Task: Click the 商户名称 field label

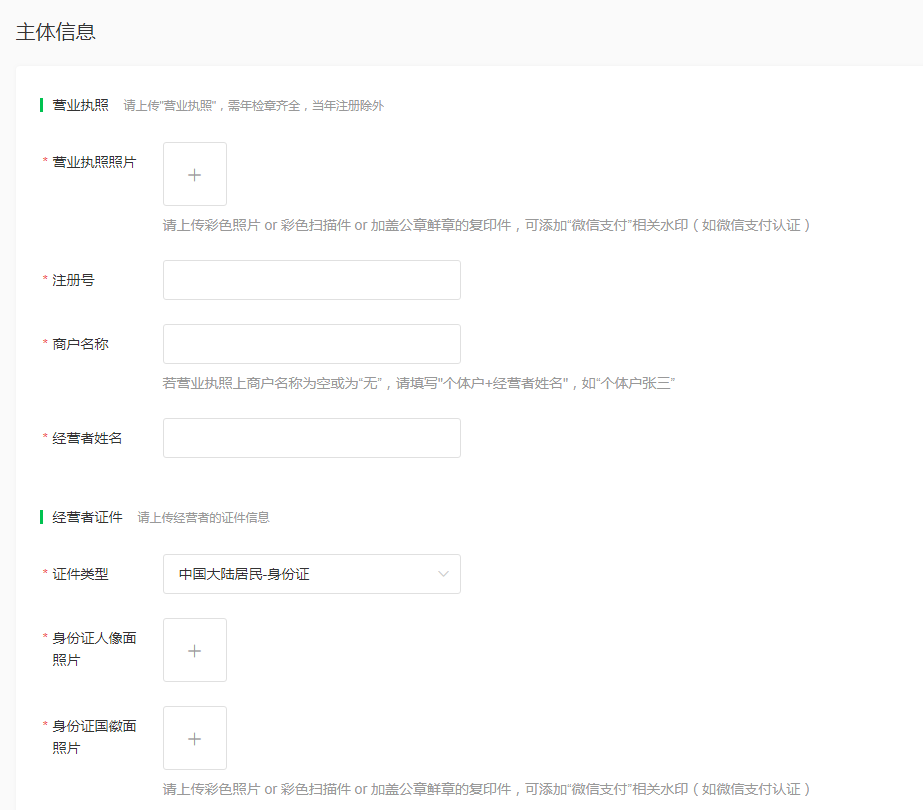Action: click(x=80, y=344)
